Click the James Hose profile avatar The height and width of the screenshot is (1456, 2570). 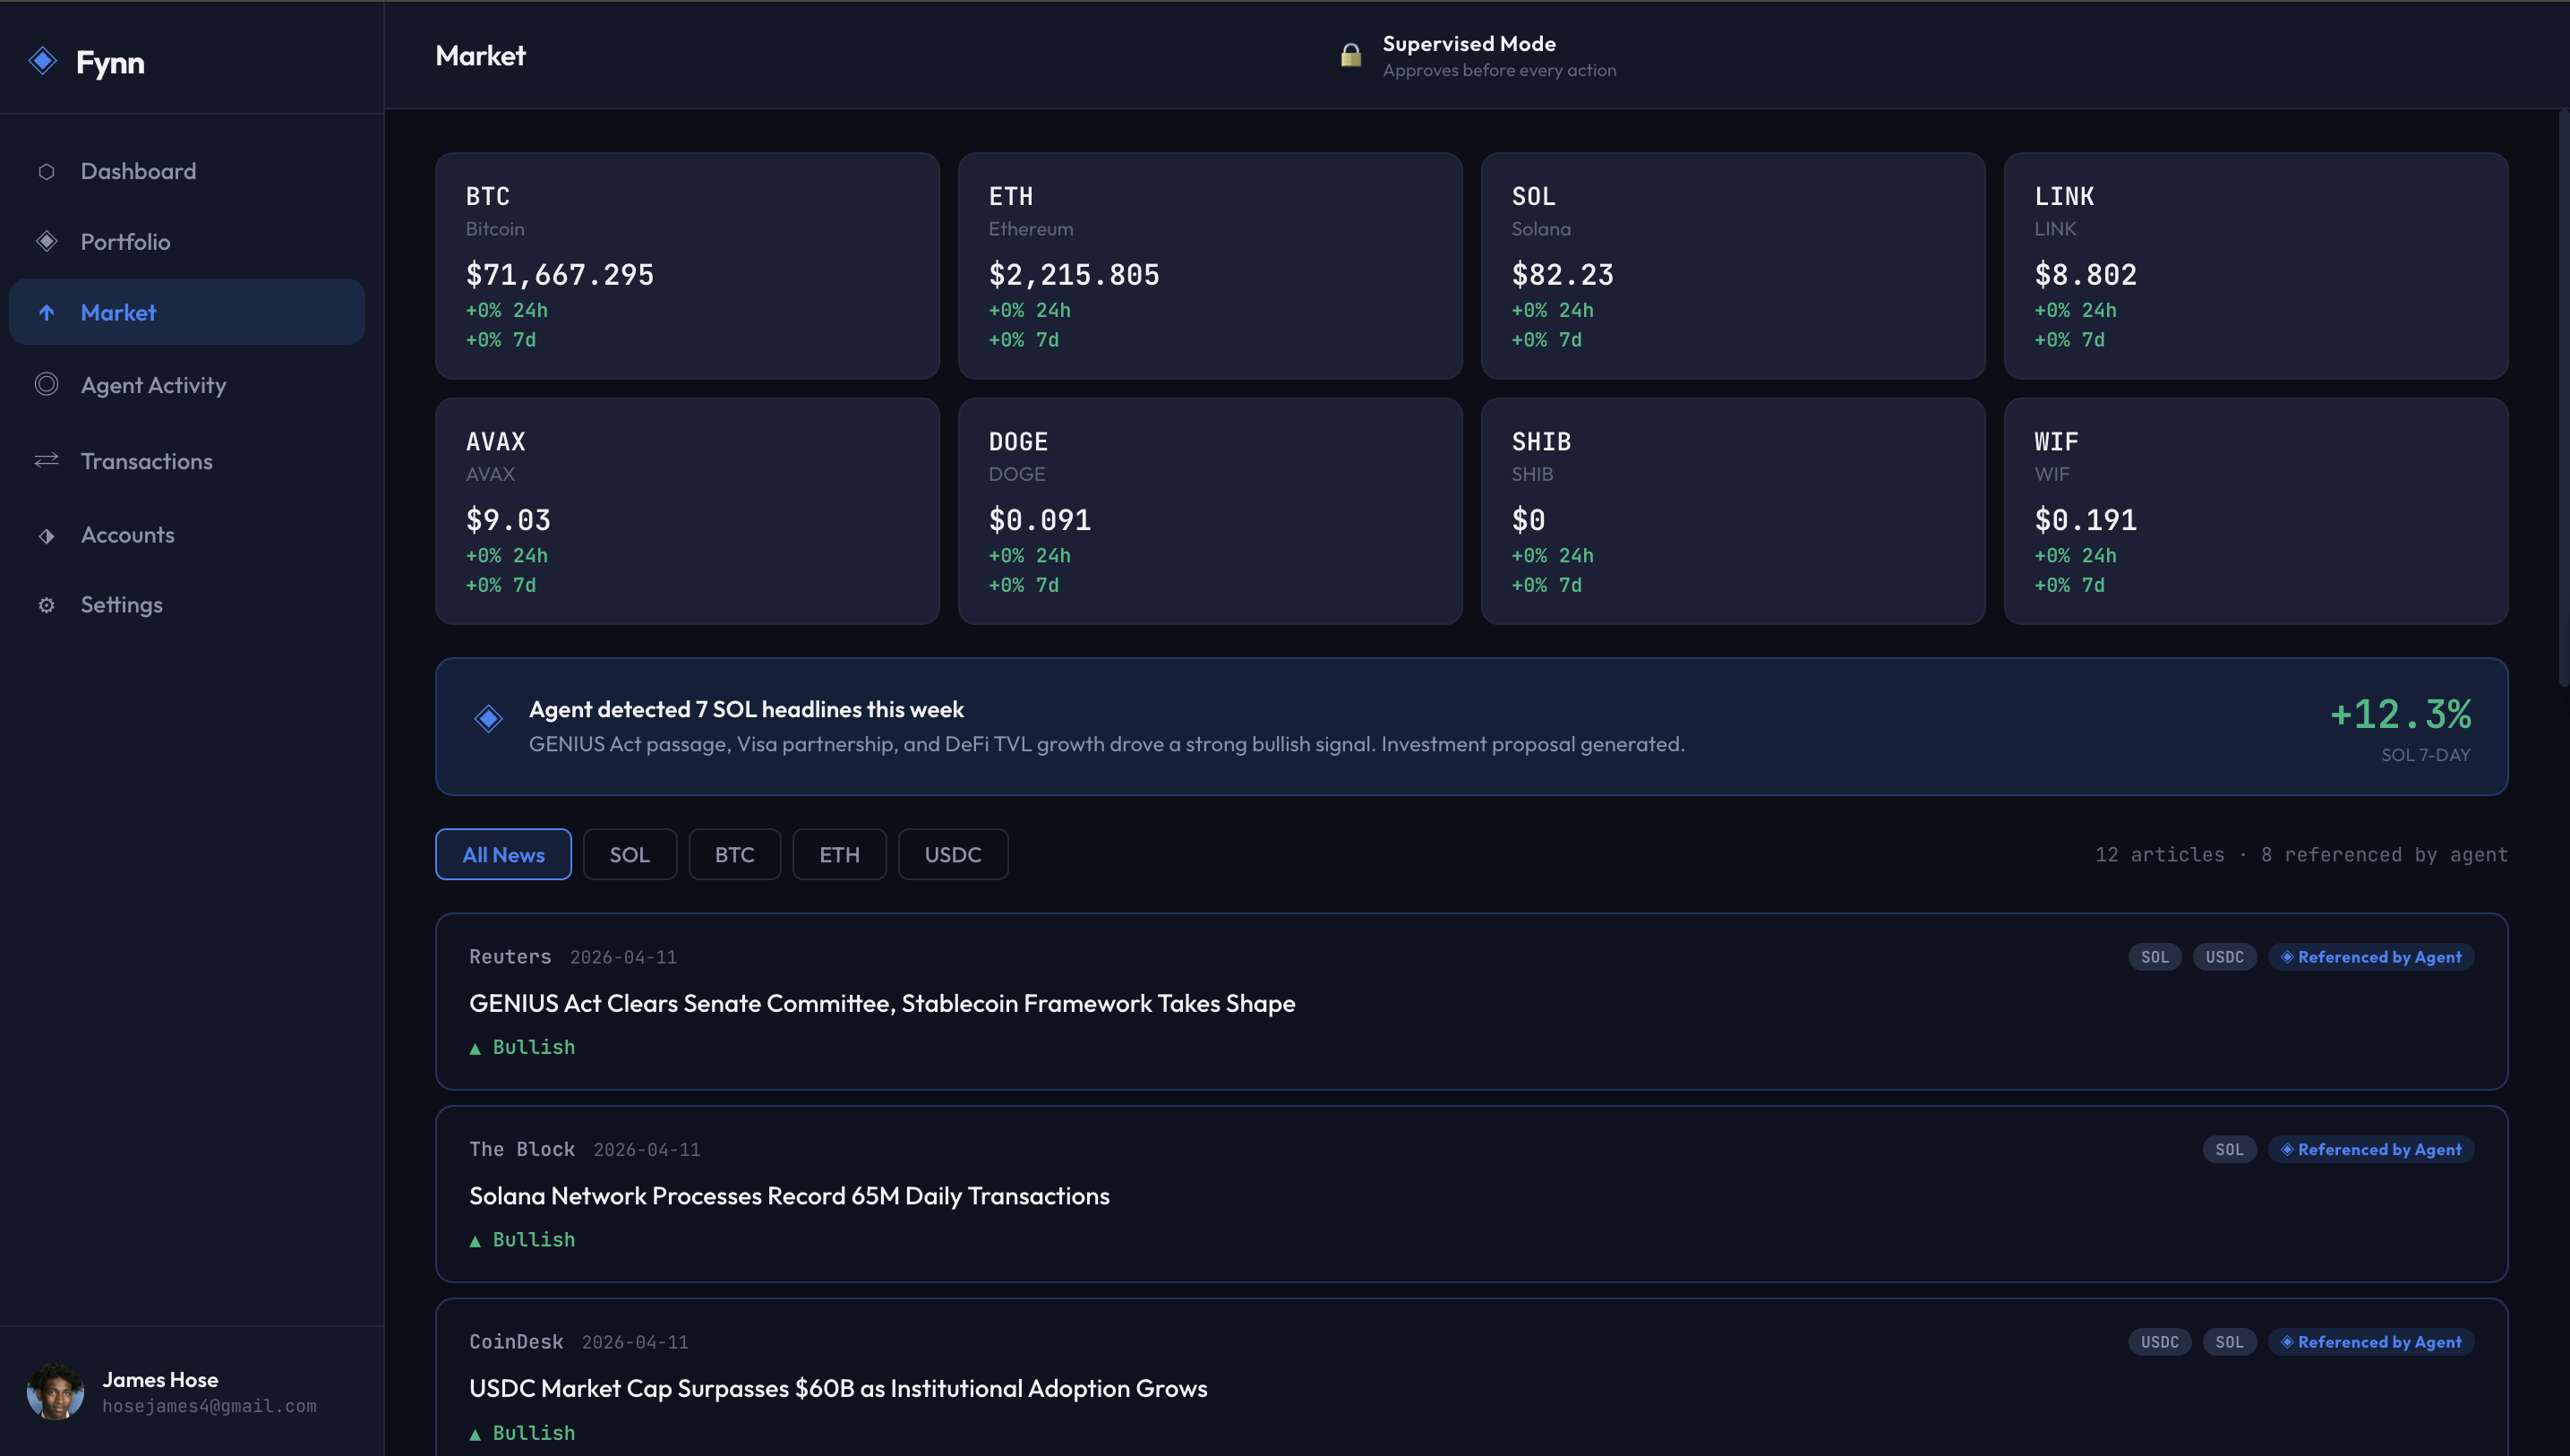(55, 1391)
